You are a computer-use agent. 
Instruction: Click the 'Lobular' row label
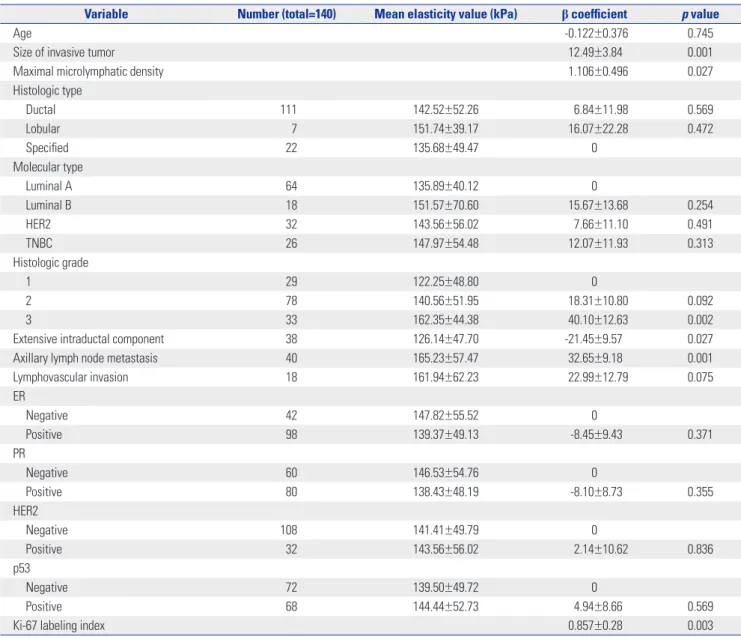pos(43,129)
